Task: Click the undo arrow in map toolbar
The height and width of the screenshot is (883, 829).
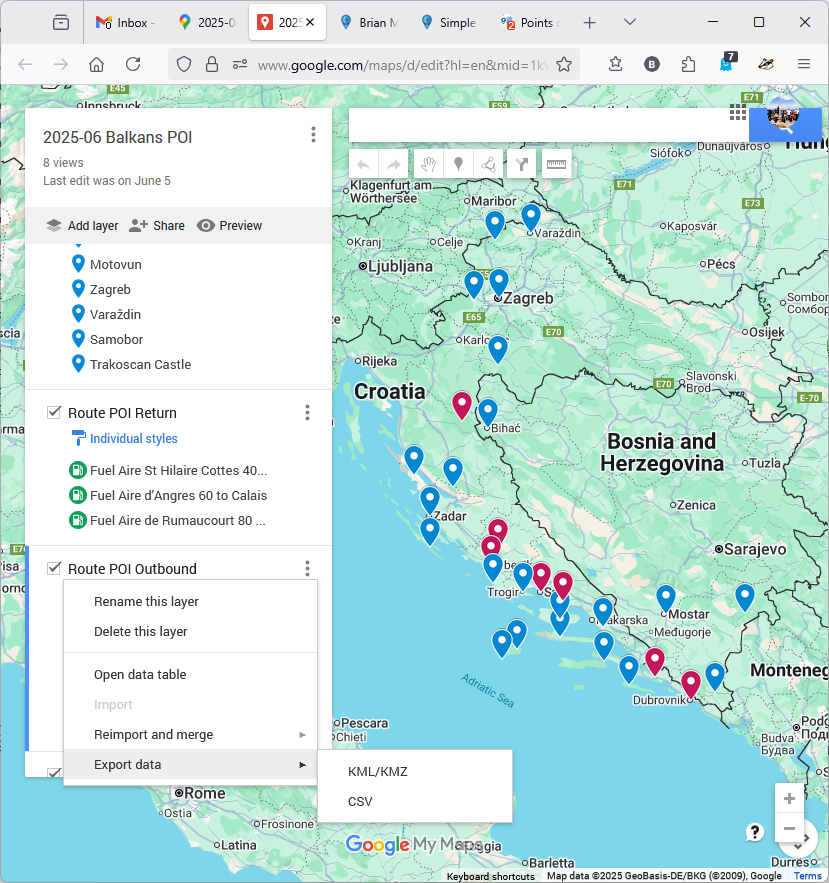Action: pyautogui.click(x=364, y=164)
